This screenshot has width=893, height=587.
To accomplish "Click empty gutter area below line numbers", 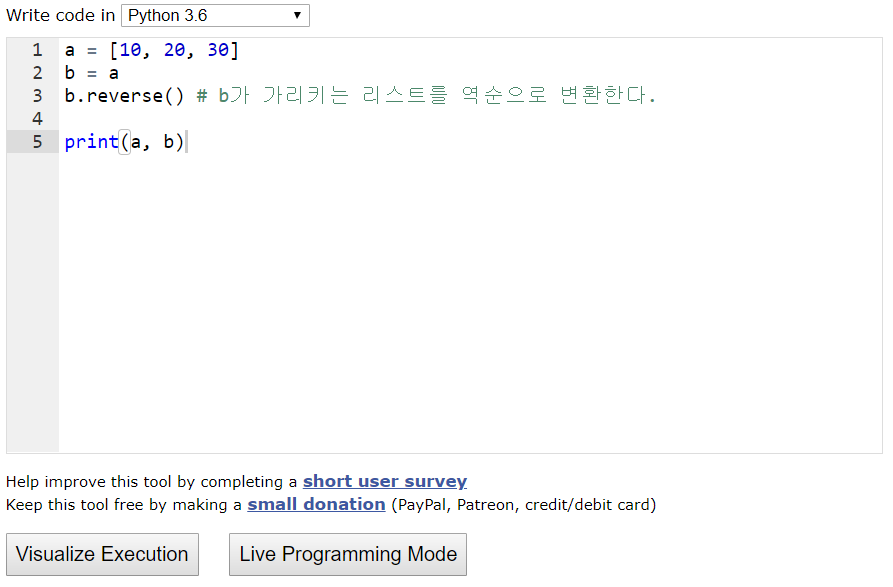I will (x=32, y=300).
